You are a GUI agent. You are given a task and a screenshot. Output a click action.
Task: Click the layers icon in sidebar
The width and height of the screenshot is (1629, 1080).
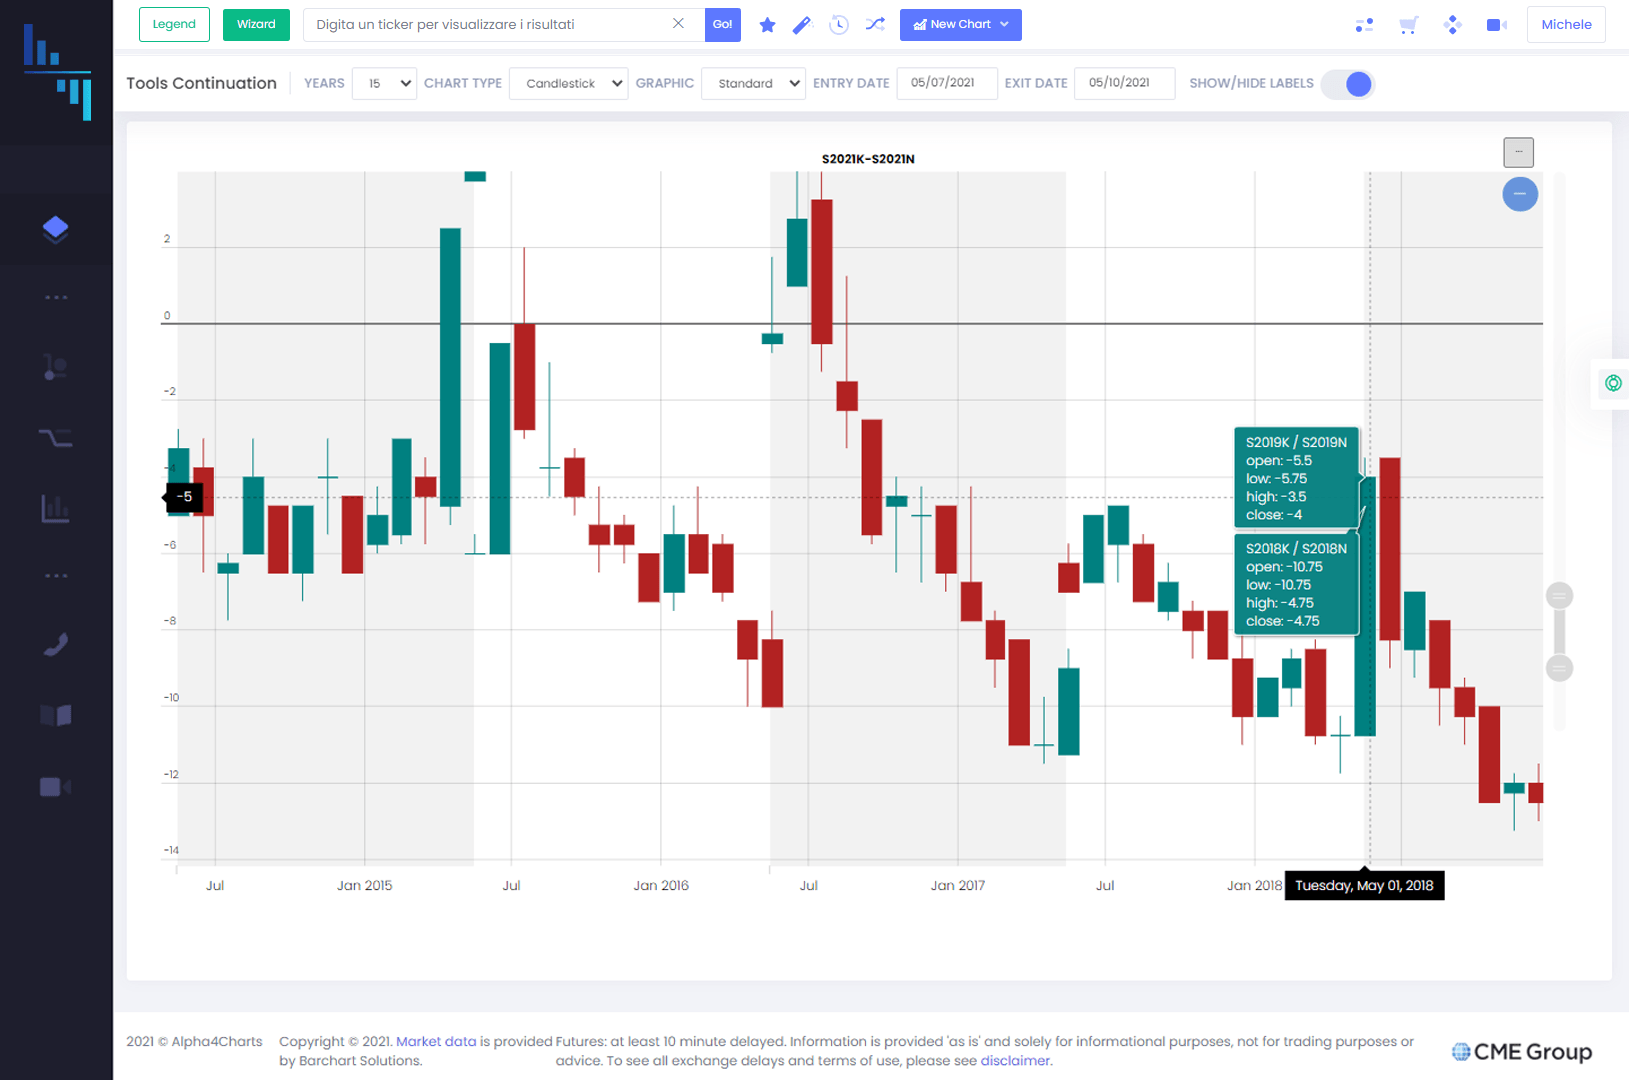(x=56, y=229)
